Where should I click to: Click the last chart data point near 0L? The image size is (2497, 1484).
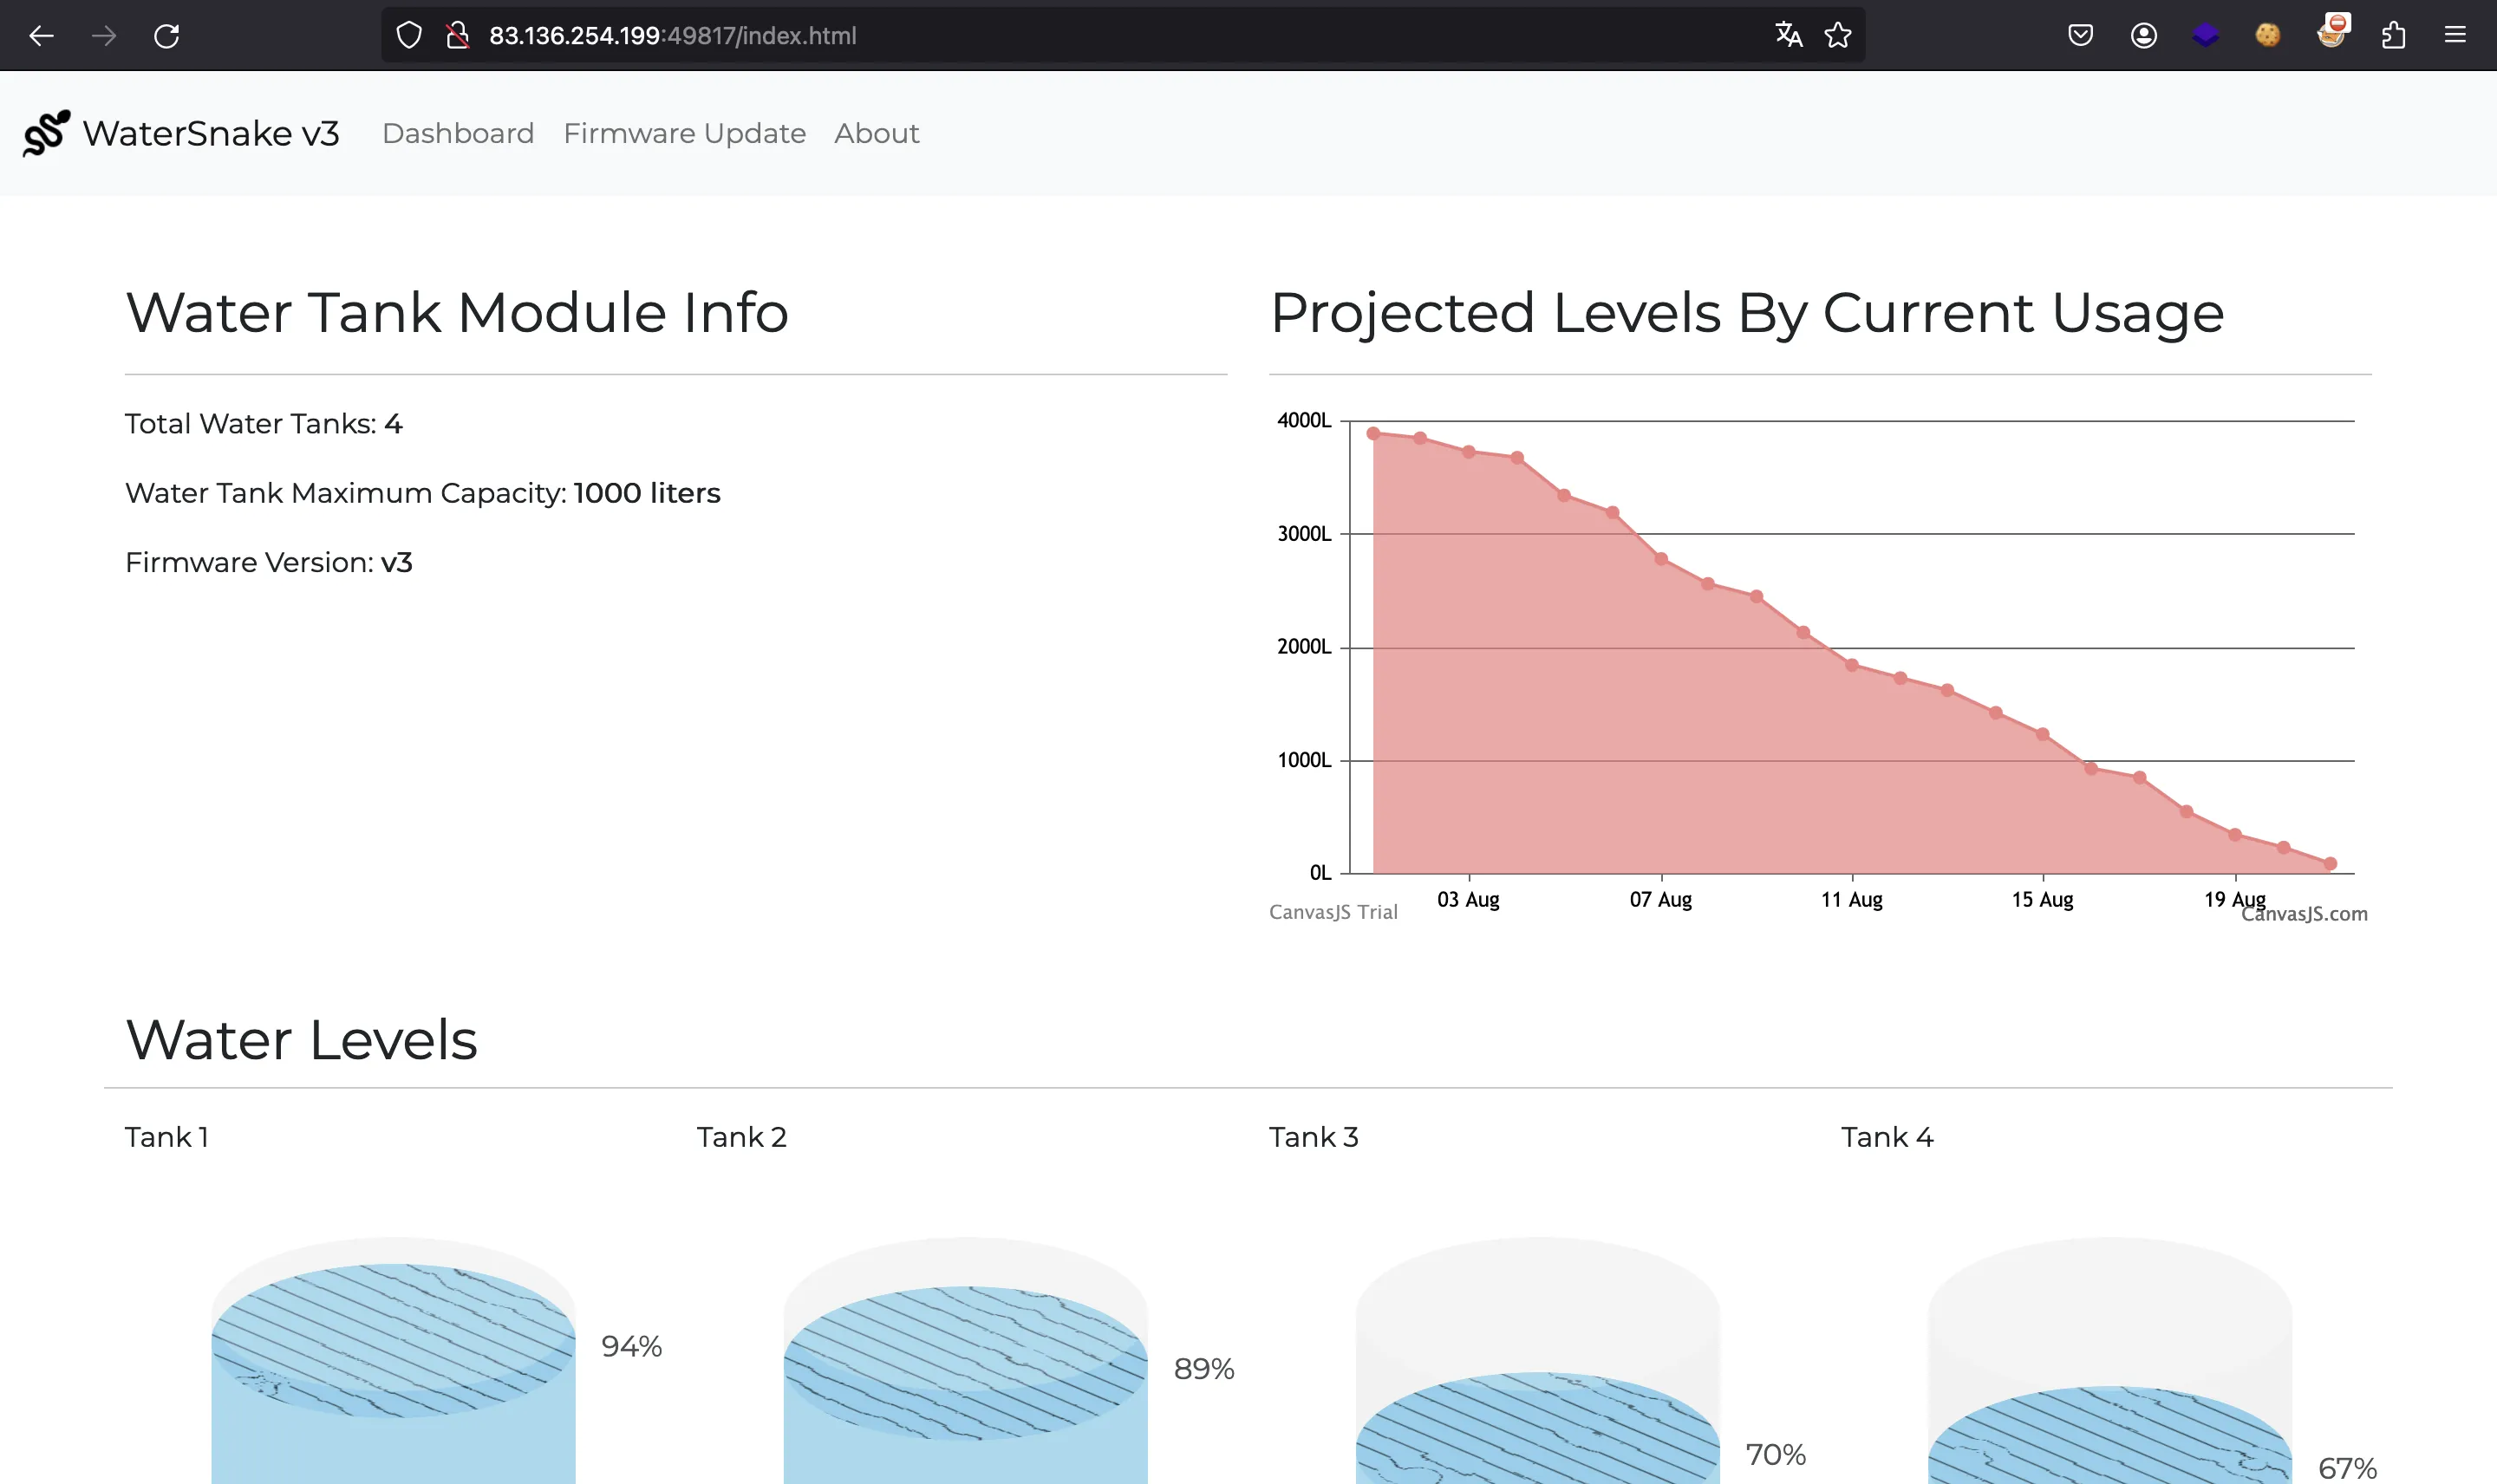coord(2330,863)
